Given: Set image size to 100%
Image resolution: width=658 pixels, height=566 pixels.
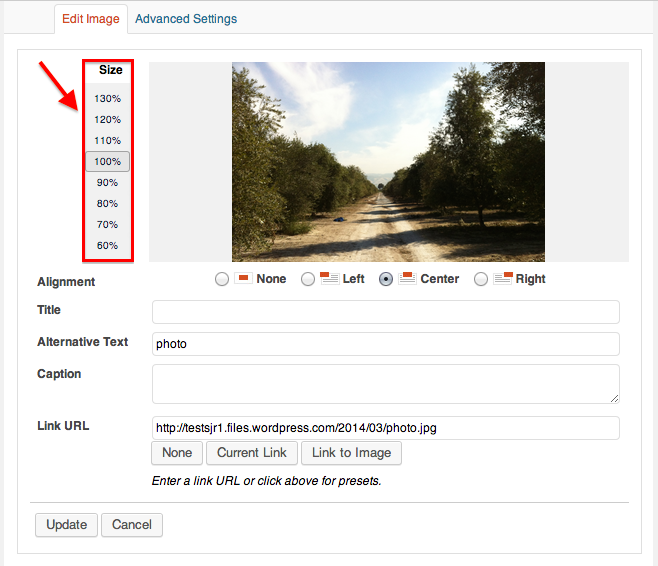Looking at the screenshot, I should click(107, 162).
